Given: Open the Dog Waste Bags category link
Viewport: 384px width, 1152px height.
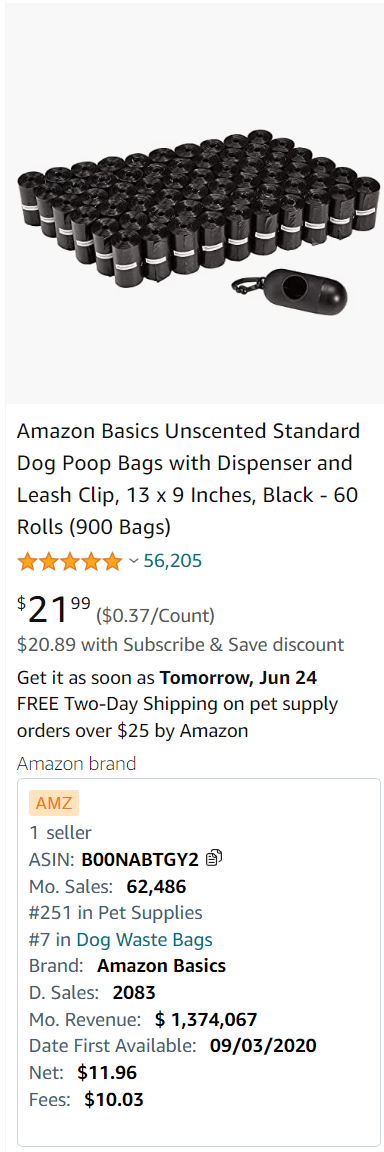Looking at the screenshot, I should pyautogui.click(x=144, y=940).
